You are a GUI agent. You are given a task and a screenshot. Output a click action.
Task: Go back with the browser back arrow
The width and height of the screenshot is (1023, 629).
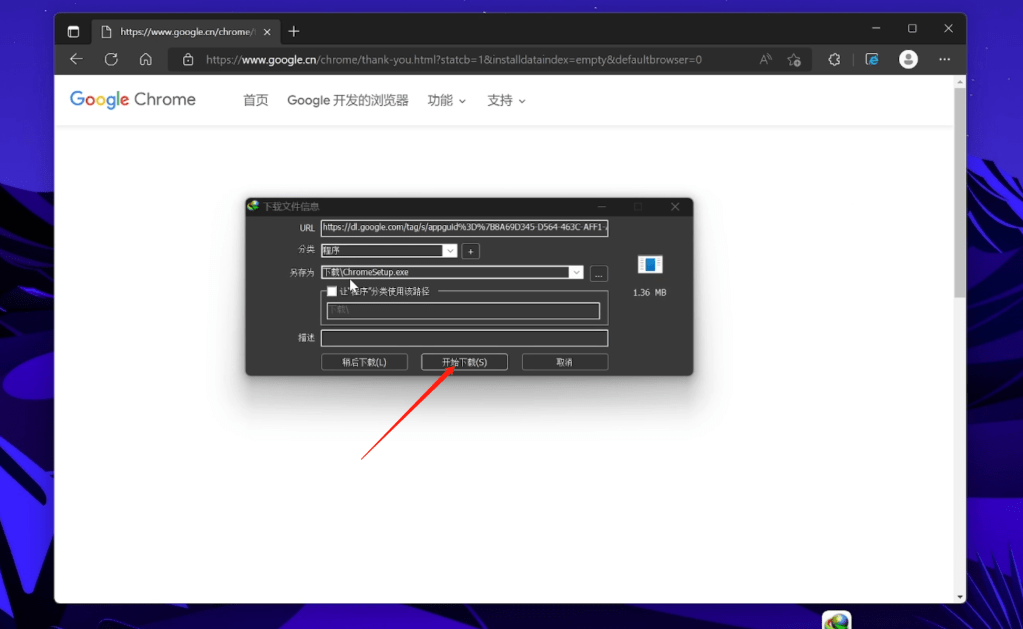tap(76, 59)
